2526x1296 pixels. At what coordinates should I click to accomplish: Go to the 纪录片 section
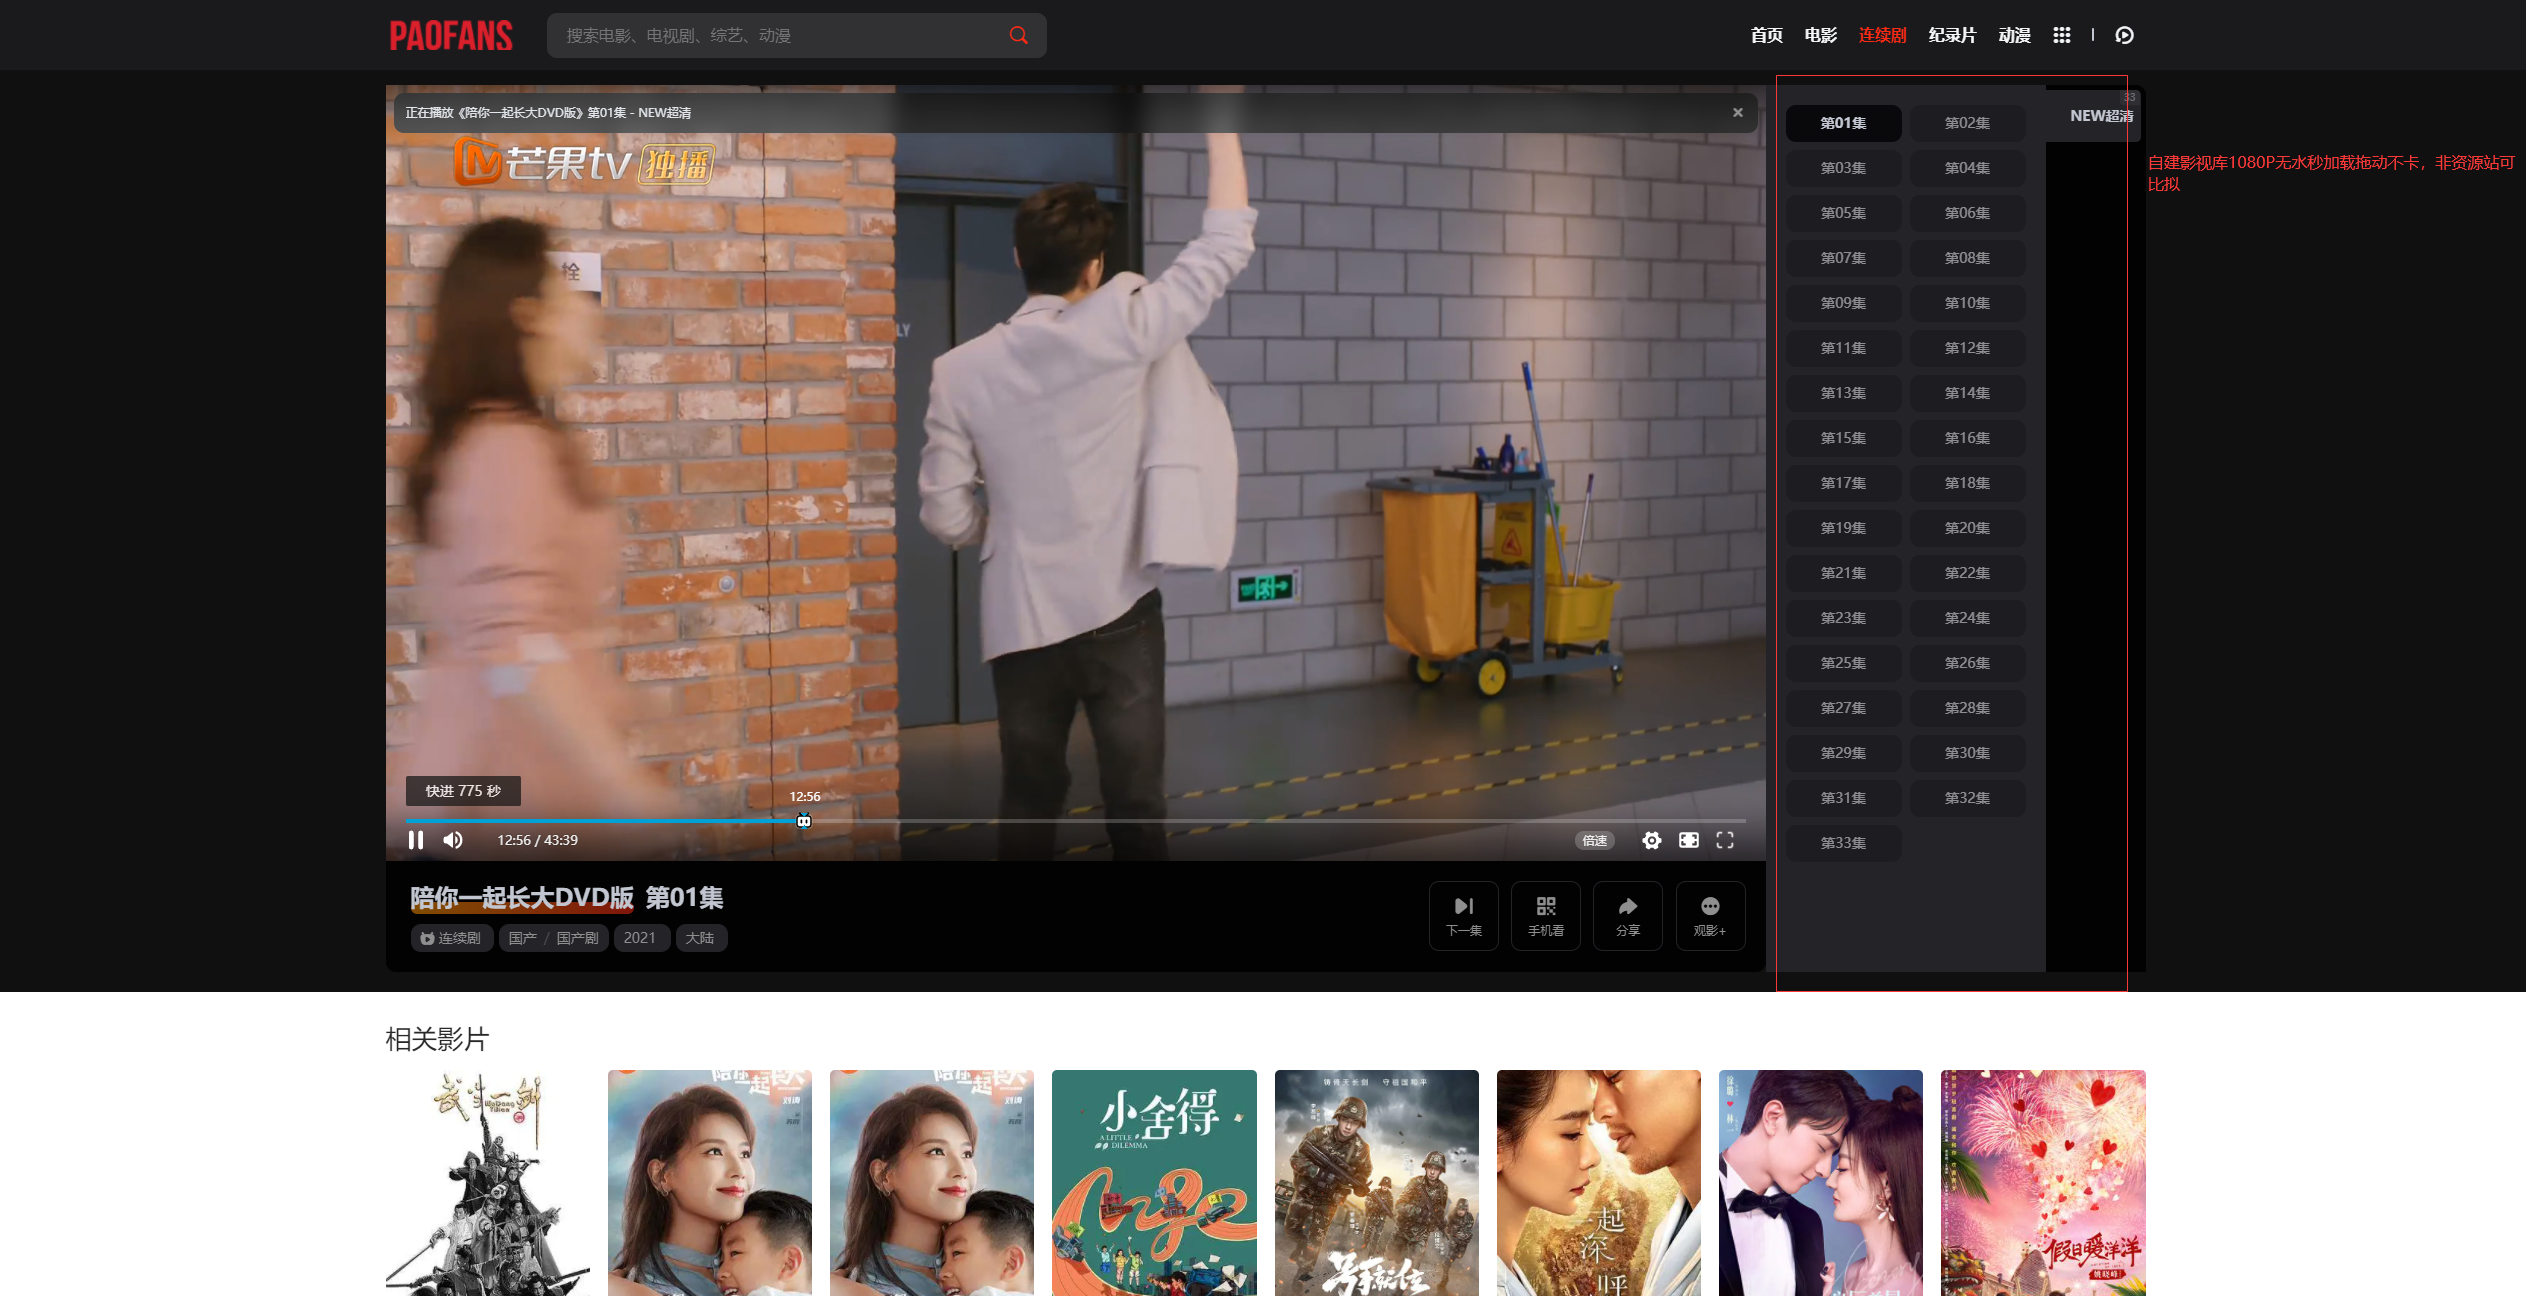click(1952, 35)
